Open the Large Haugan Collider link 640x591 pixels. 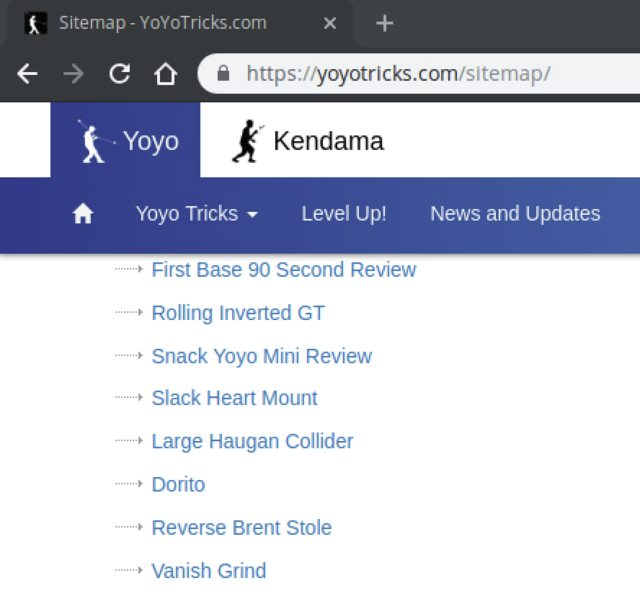[x=252, y=441]
